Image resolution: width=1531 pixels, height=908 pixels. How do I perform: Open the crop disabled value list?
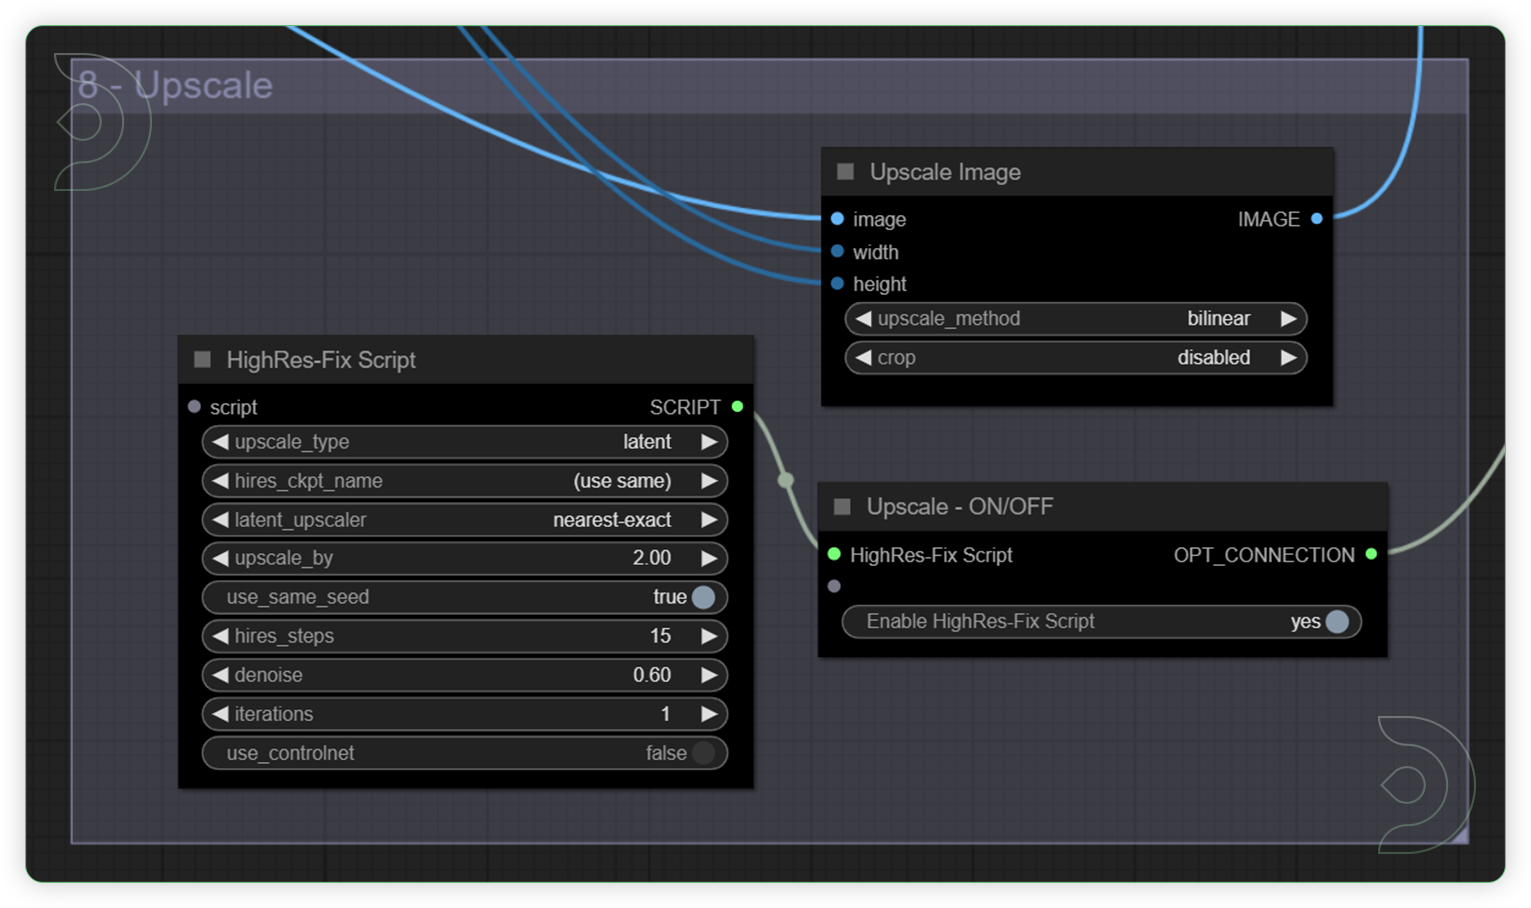tap(1213, 357)
